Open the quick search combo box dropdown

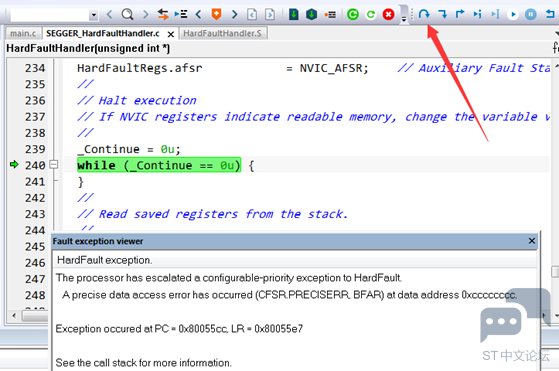tap(93, 15)
